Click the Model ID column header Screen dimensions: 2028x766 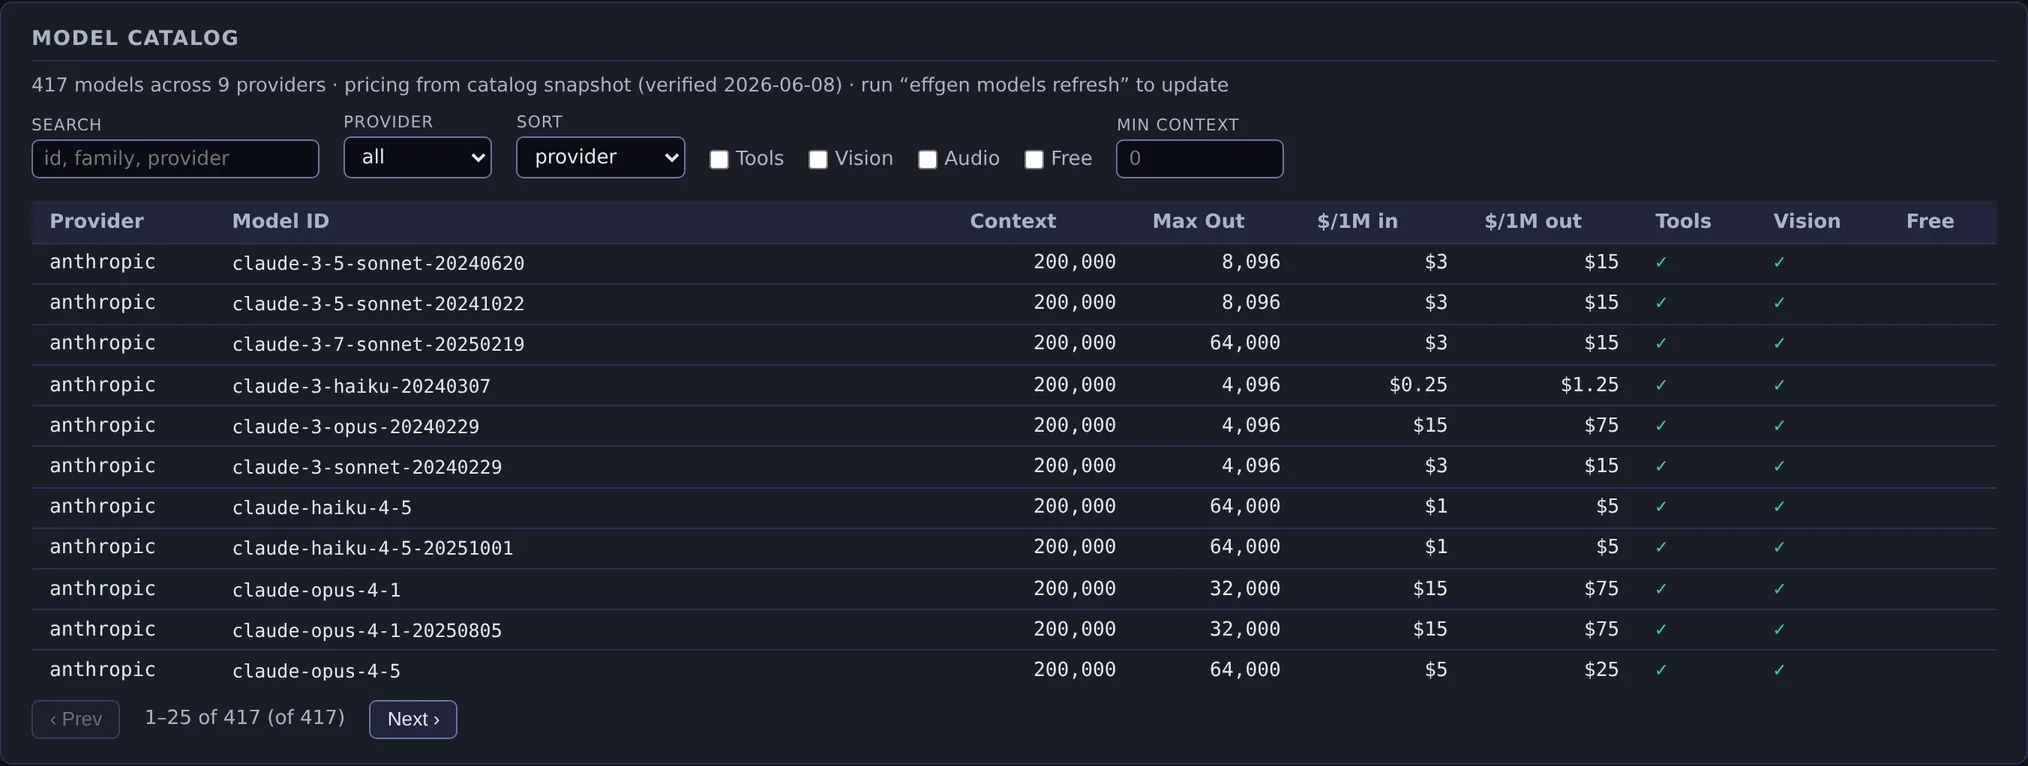(281, 221)
